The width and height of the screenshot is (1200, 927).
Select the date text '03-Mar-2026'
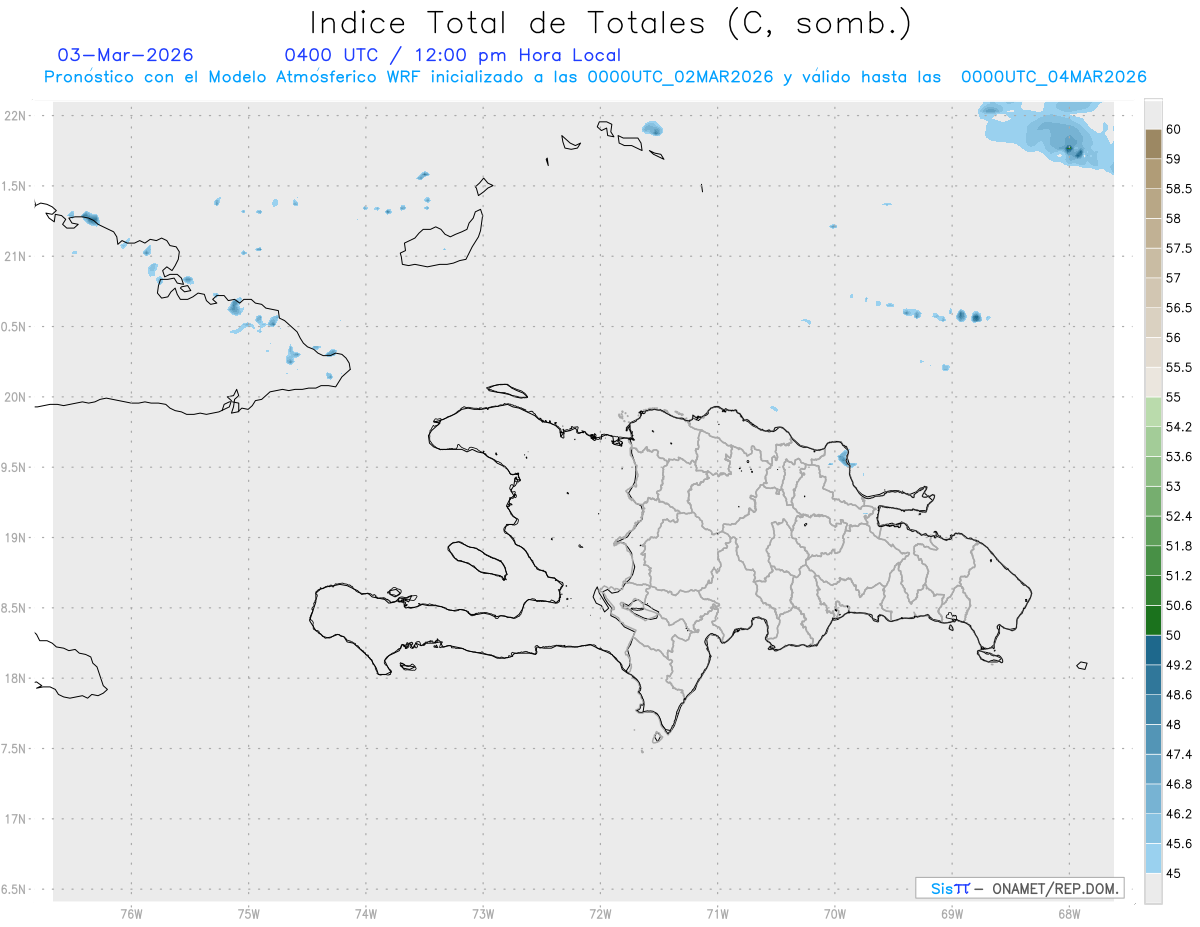(125, 55)
